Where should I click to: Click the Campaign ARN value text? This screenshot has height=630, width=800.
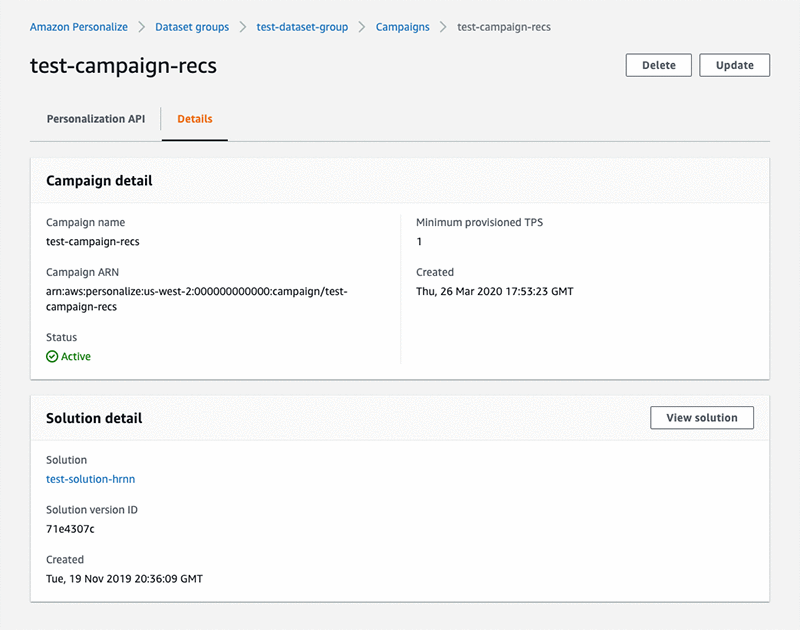[196, 299]
